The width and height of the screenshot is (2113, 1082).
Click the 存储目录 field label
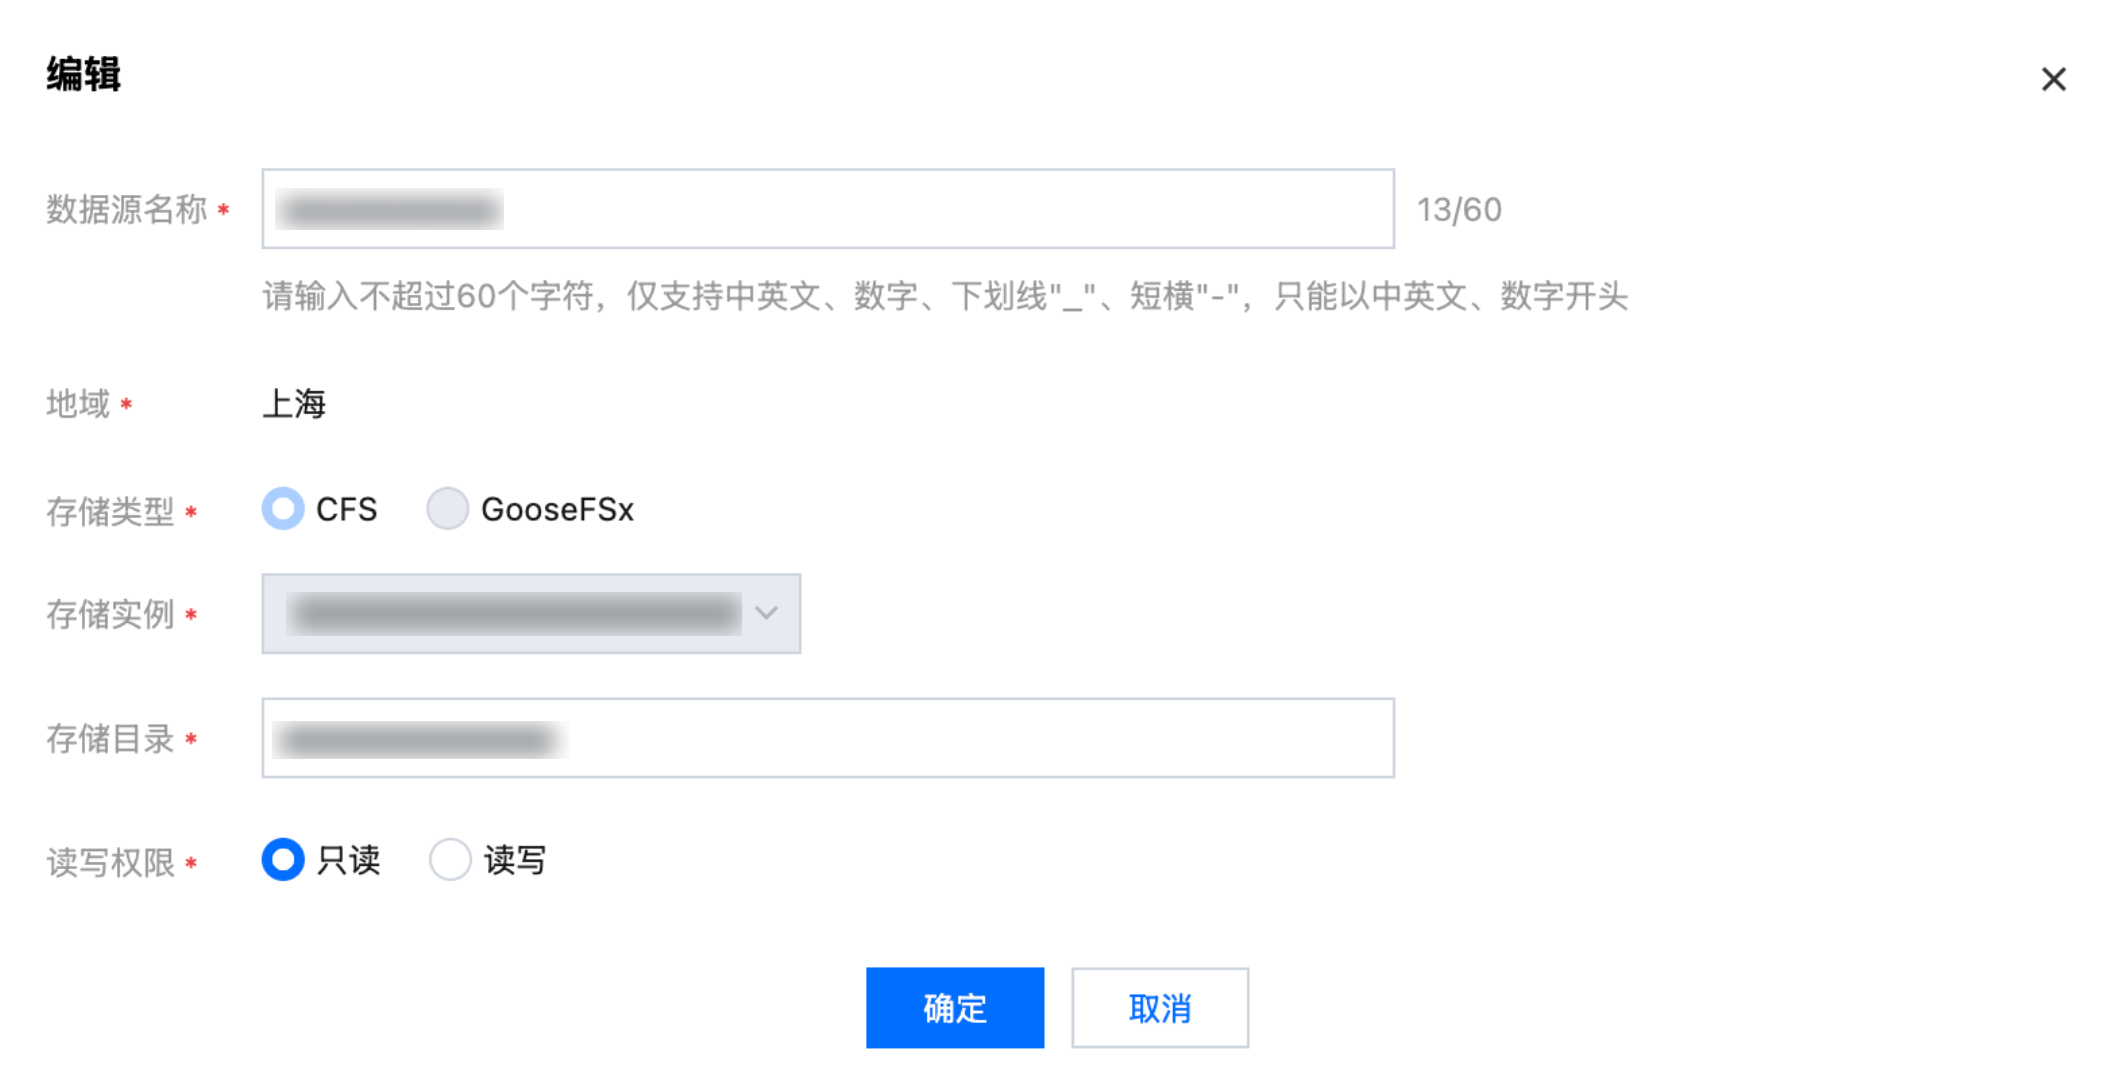pyautogui.click(x=111, y=740)
